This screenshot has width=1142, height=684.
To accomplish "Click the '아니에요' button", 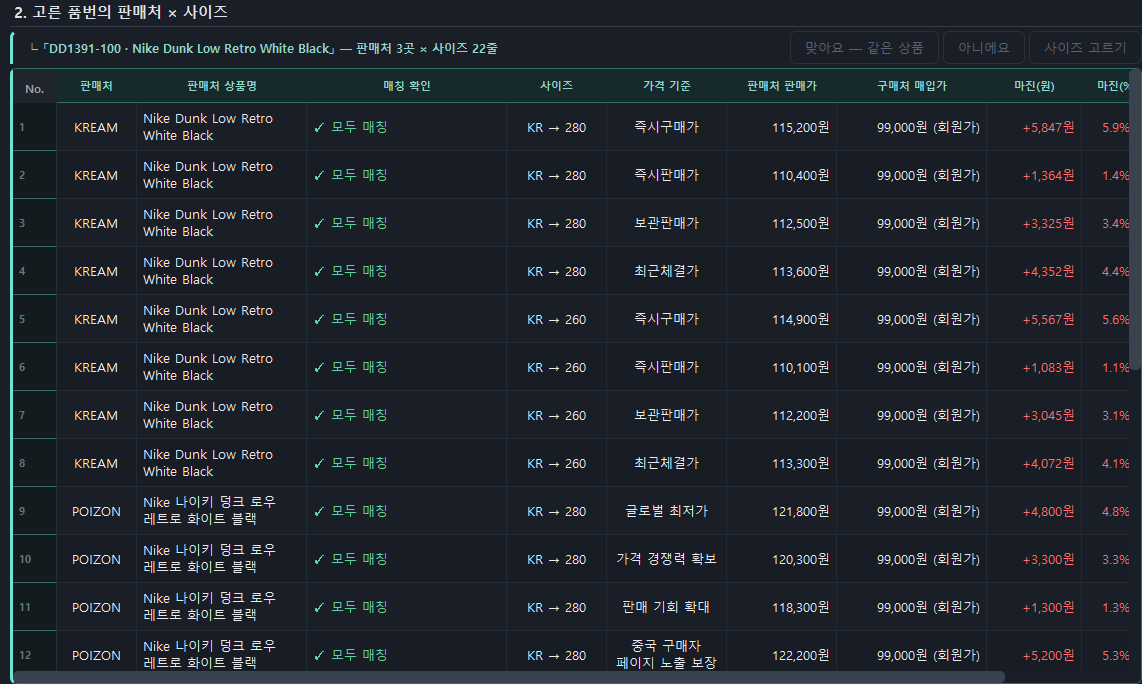I will coord(984,48).
